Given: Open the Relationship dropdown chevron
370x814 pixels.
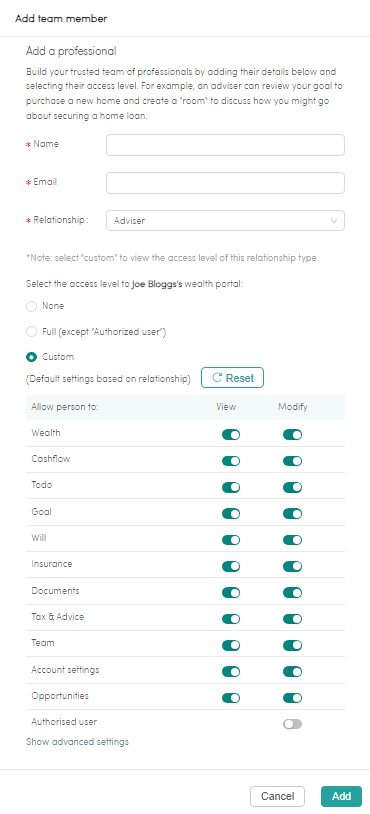Looking at the screenshot, I should pyautogui.click(x=334, y=221).
